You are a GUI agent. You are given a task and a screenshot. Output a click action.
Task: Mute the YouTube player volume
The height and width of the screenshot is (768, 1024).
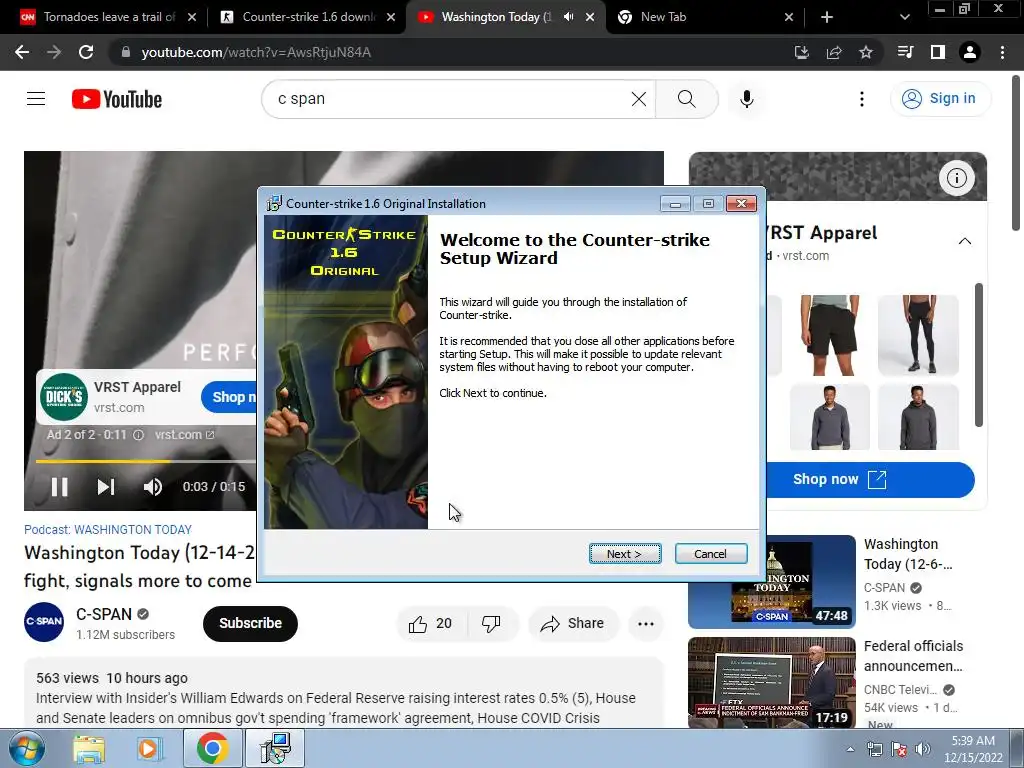coord(153,487)
